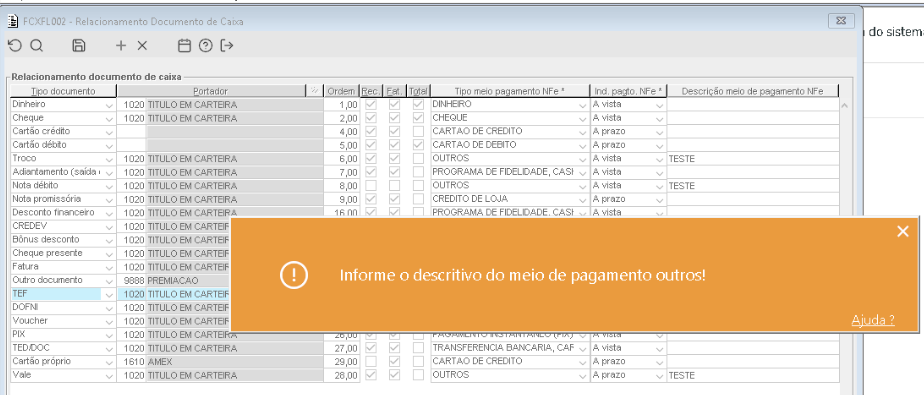The width and height of the screenshot is (924, 395).
Task: Click TESTE description in Nota débito row
Action: (x=752, y=185)
